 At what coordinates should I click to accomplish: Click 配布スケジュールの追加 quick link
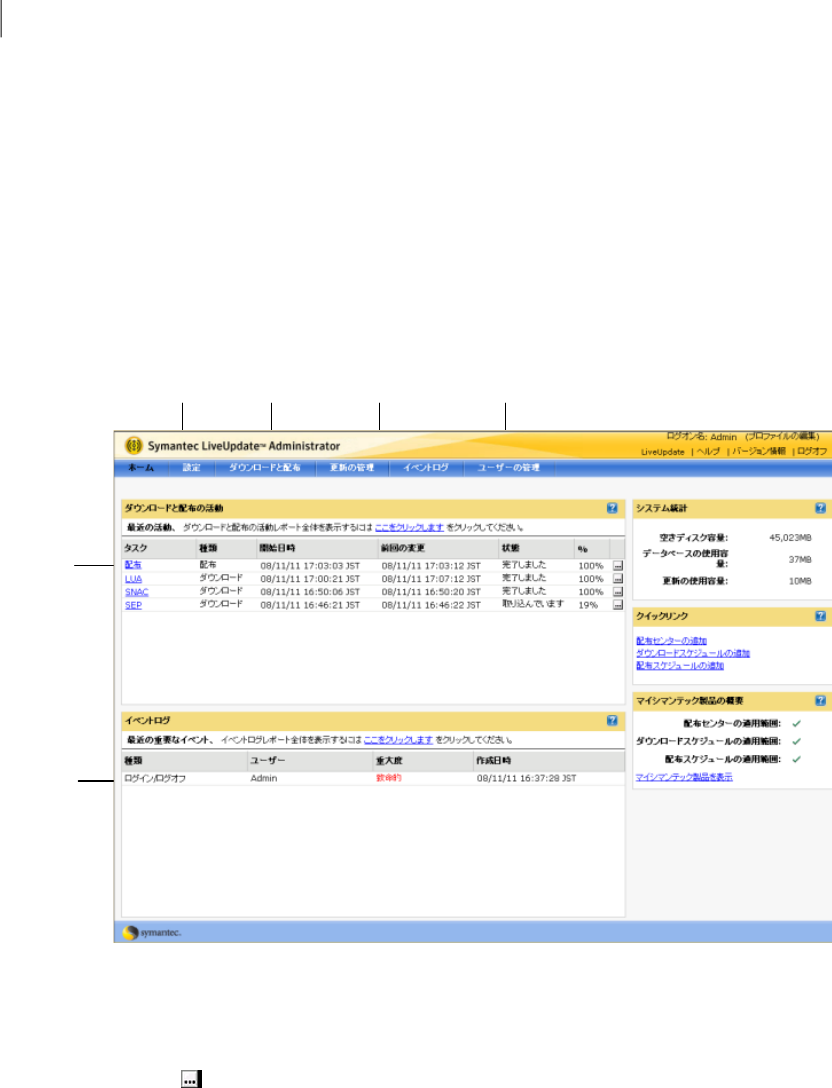pyautogui.click(x=679, y=665)
